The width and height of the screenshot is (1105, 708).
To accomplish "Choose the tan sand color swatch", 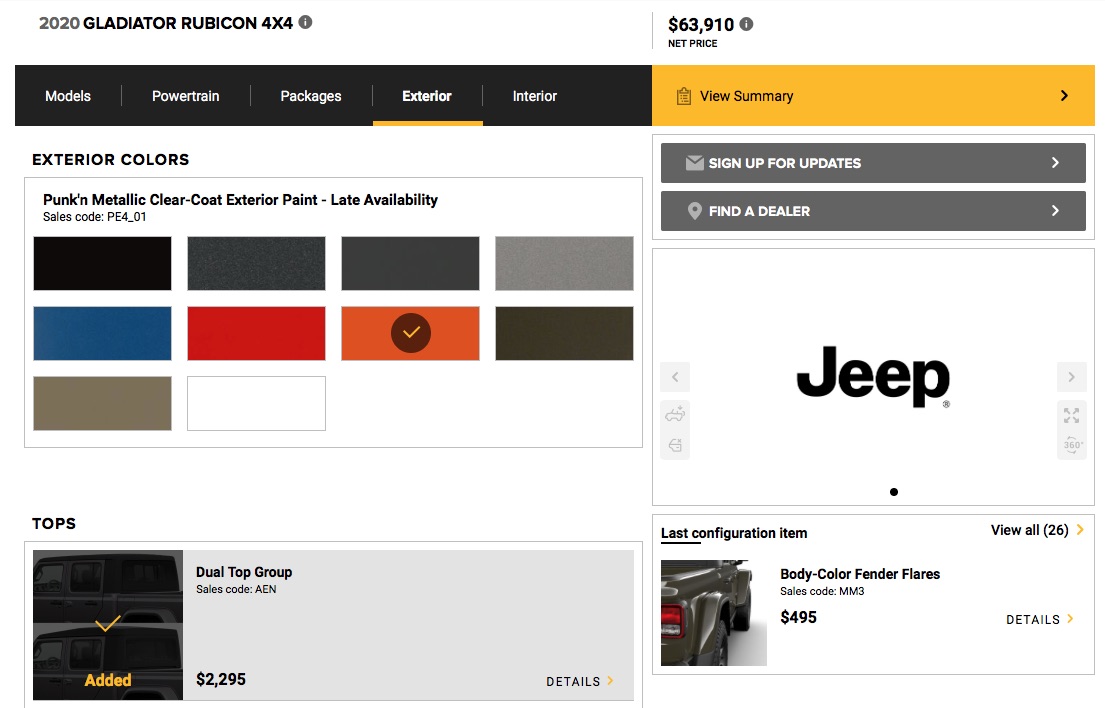I will click(102, 403).
